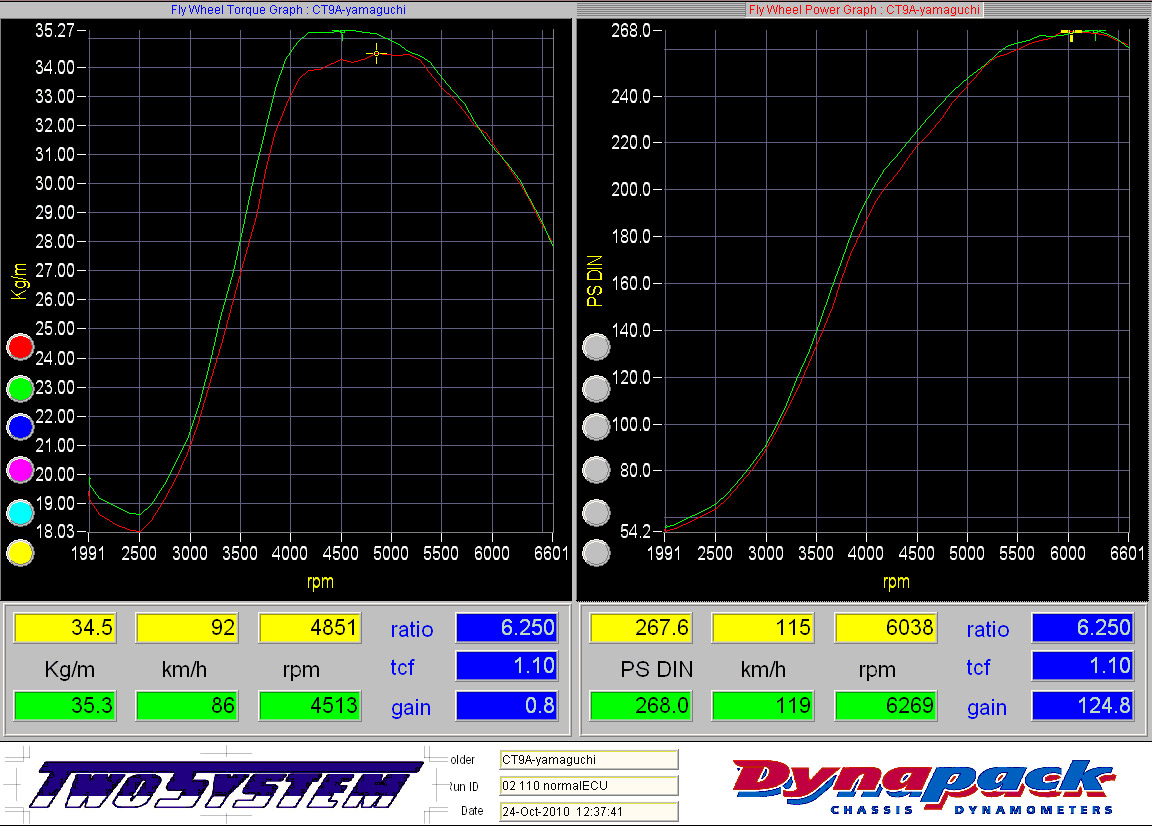Toggle the first grey button beside the power graph
This screenshot has height=826, width=1152.
pyautogui.click(x=596, y=347)
